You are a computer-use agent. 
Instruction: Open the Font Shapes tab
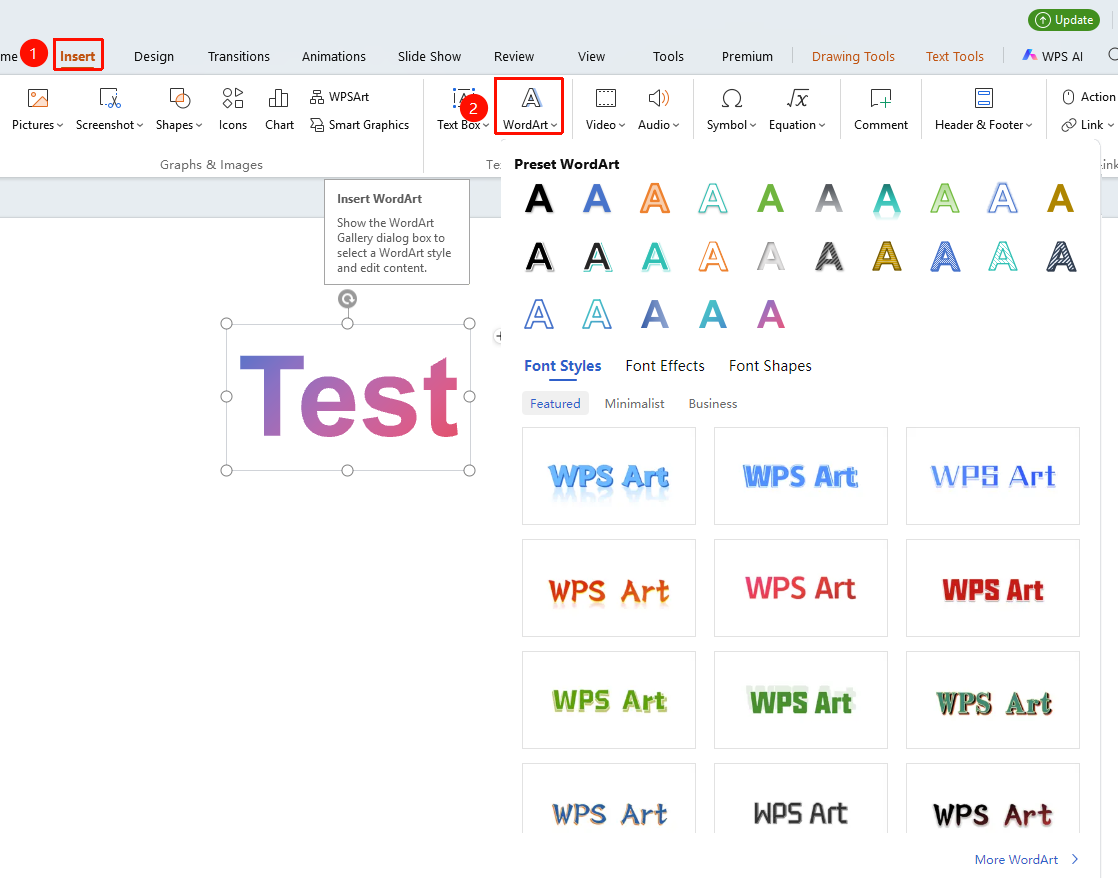(x=770, y=366)
